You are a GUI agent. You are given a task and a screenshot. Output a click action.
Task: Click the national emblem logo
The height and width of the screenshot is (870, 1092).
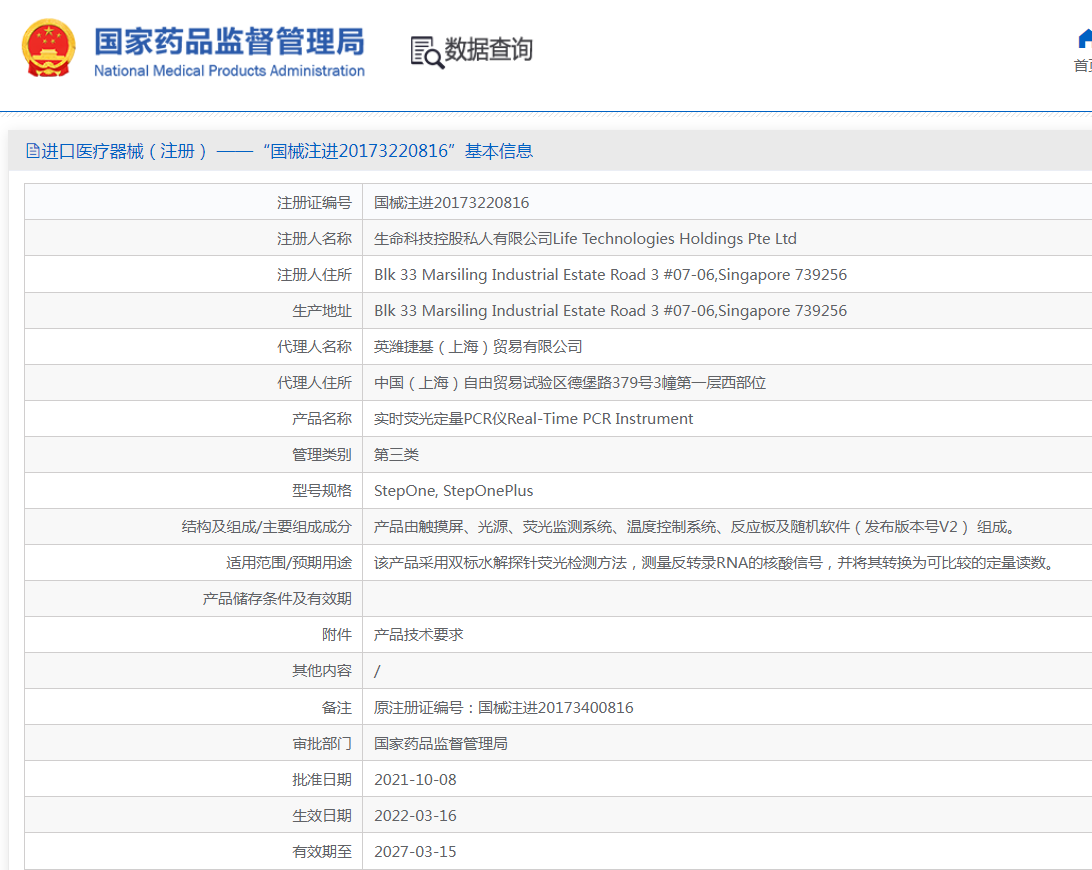pyautogui.click(x=48, y=48)
